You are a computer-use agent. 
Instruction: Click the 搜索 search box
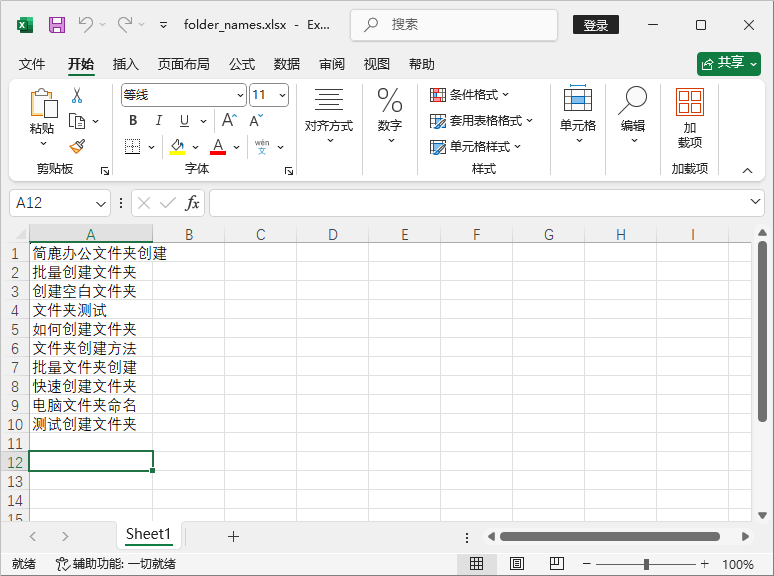(x=454, y=25)
